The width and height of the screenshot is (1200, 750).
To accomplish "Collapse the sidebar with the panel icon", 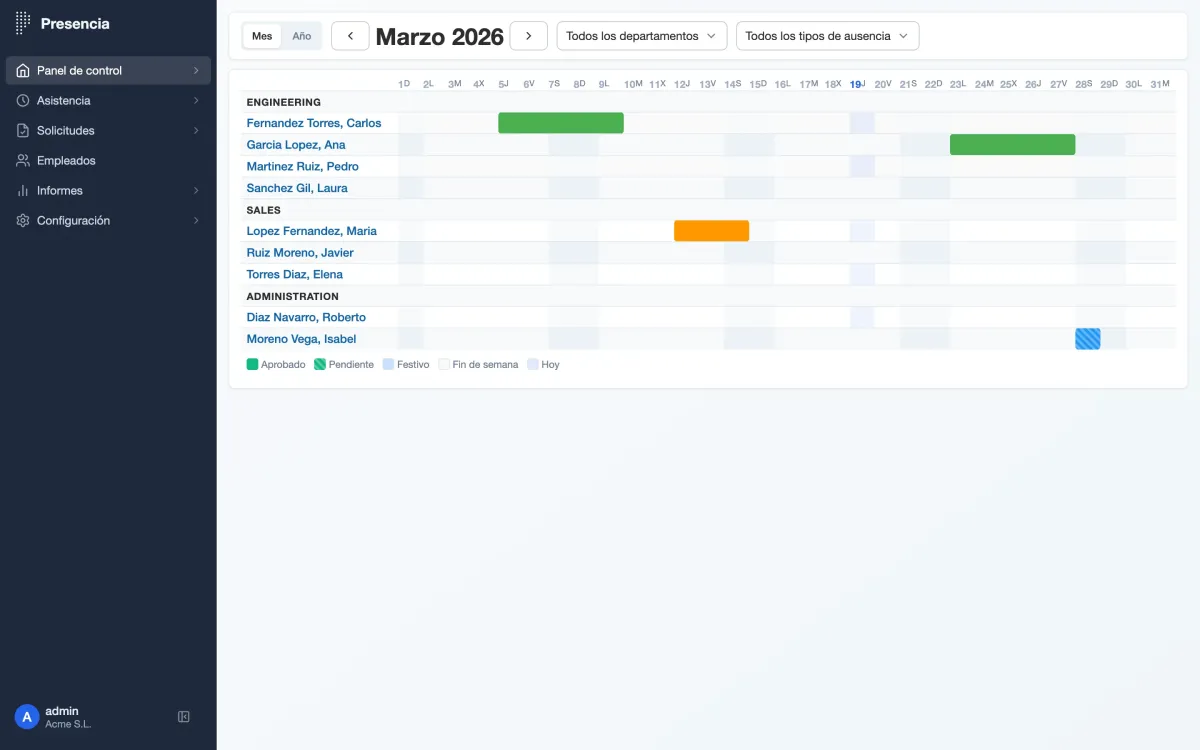I will coord(184,717).
